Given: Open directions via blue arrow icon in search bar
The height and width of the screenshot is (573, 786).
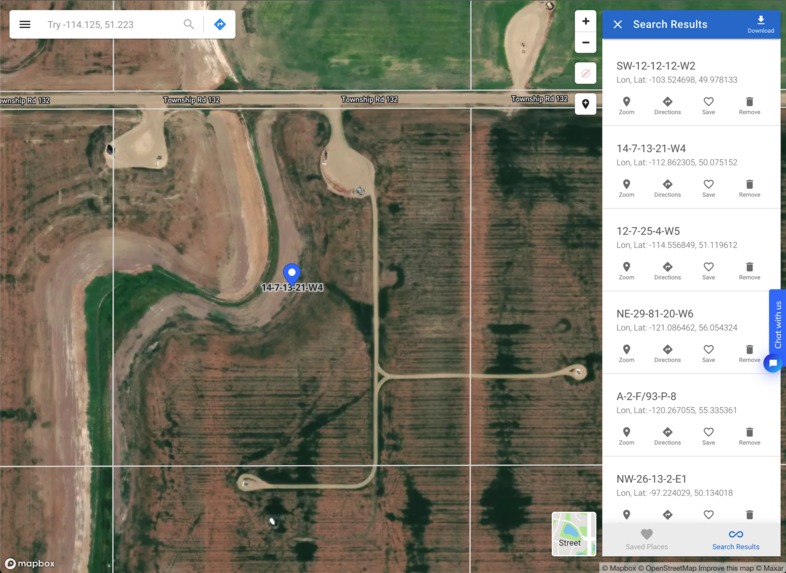Looking at the screenshot, I should [x=220, y=24].
